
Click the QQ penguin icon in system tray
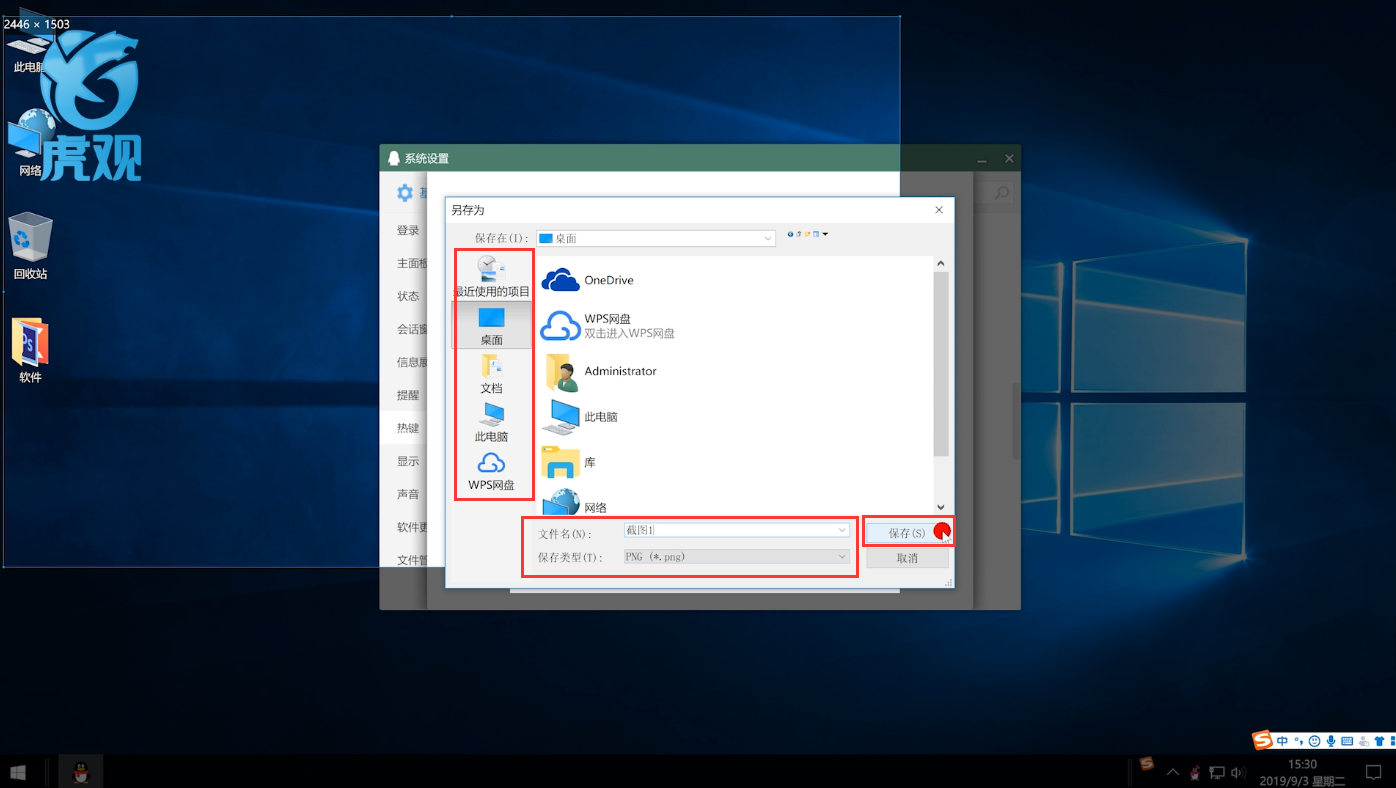point(1194,773)
